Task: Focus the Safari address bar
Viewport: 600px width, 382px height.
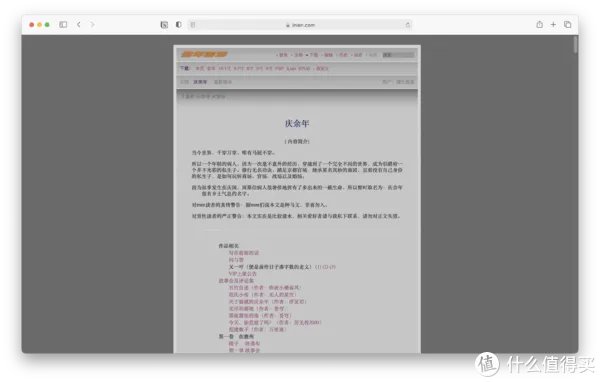Action: (x=300, y=25)
